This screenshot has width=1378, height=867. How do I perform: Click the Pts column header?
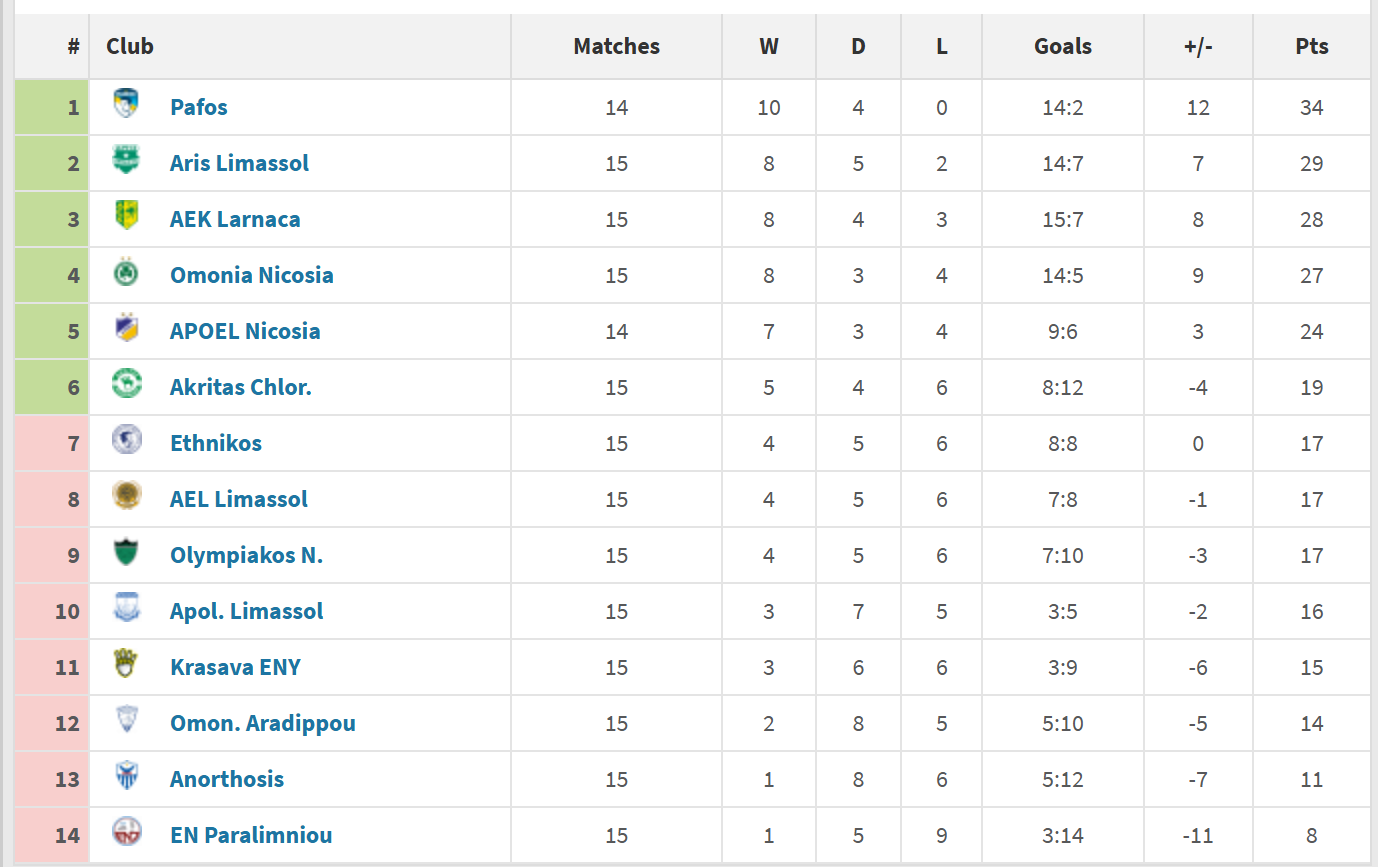click(1312, 46)
